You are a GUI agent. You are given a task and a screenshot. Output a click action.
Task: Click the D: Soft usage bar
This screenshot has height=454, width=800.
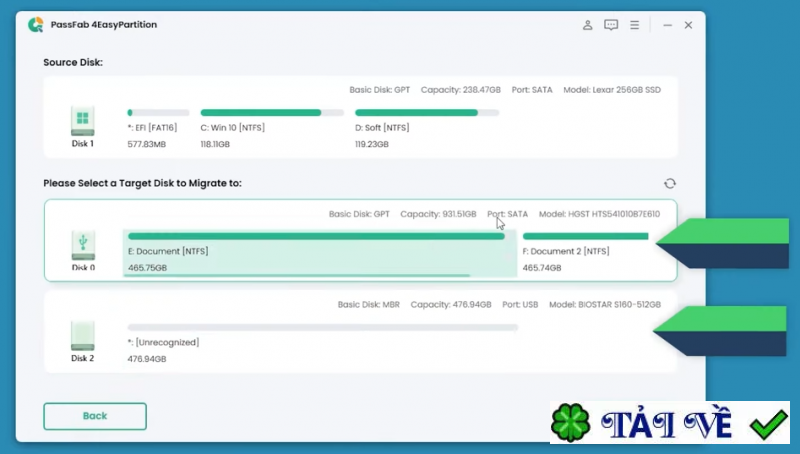point(427,113)
